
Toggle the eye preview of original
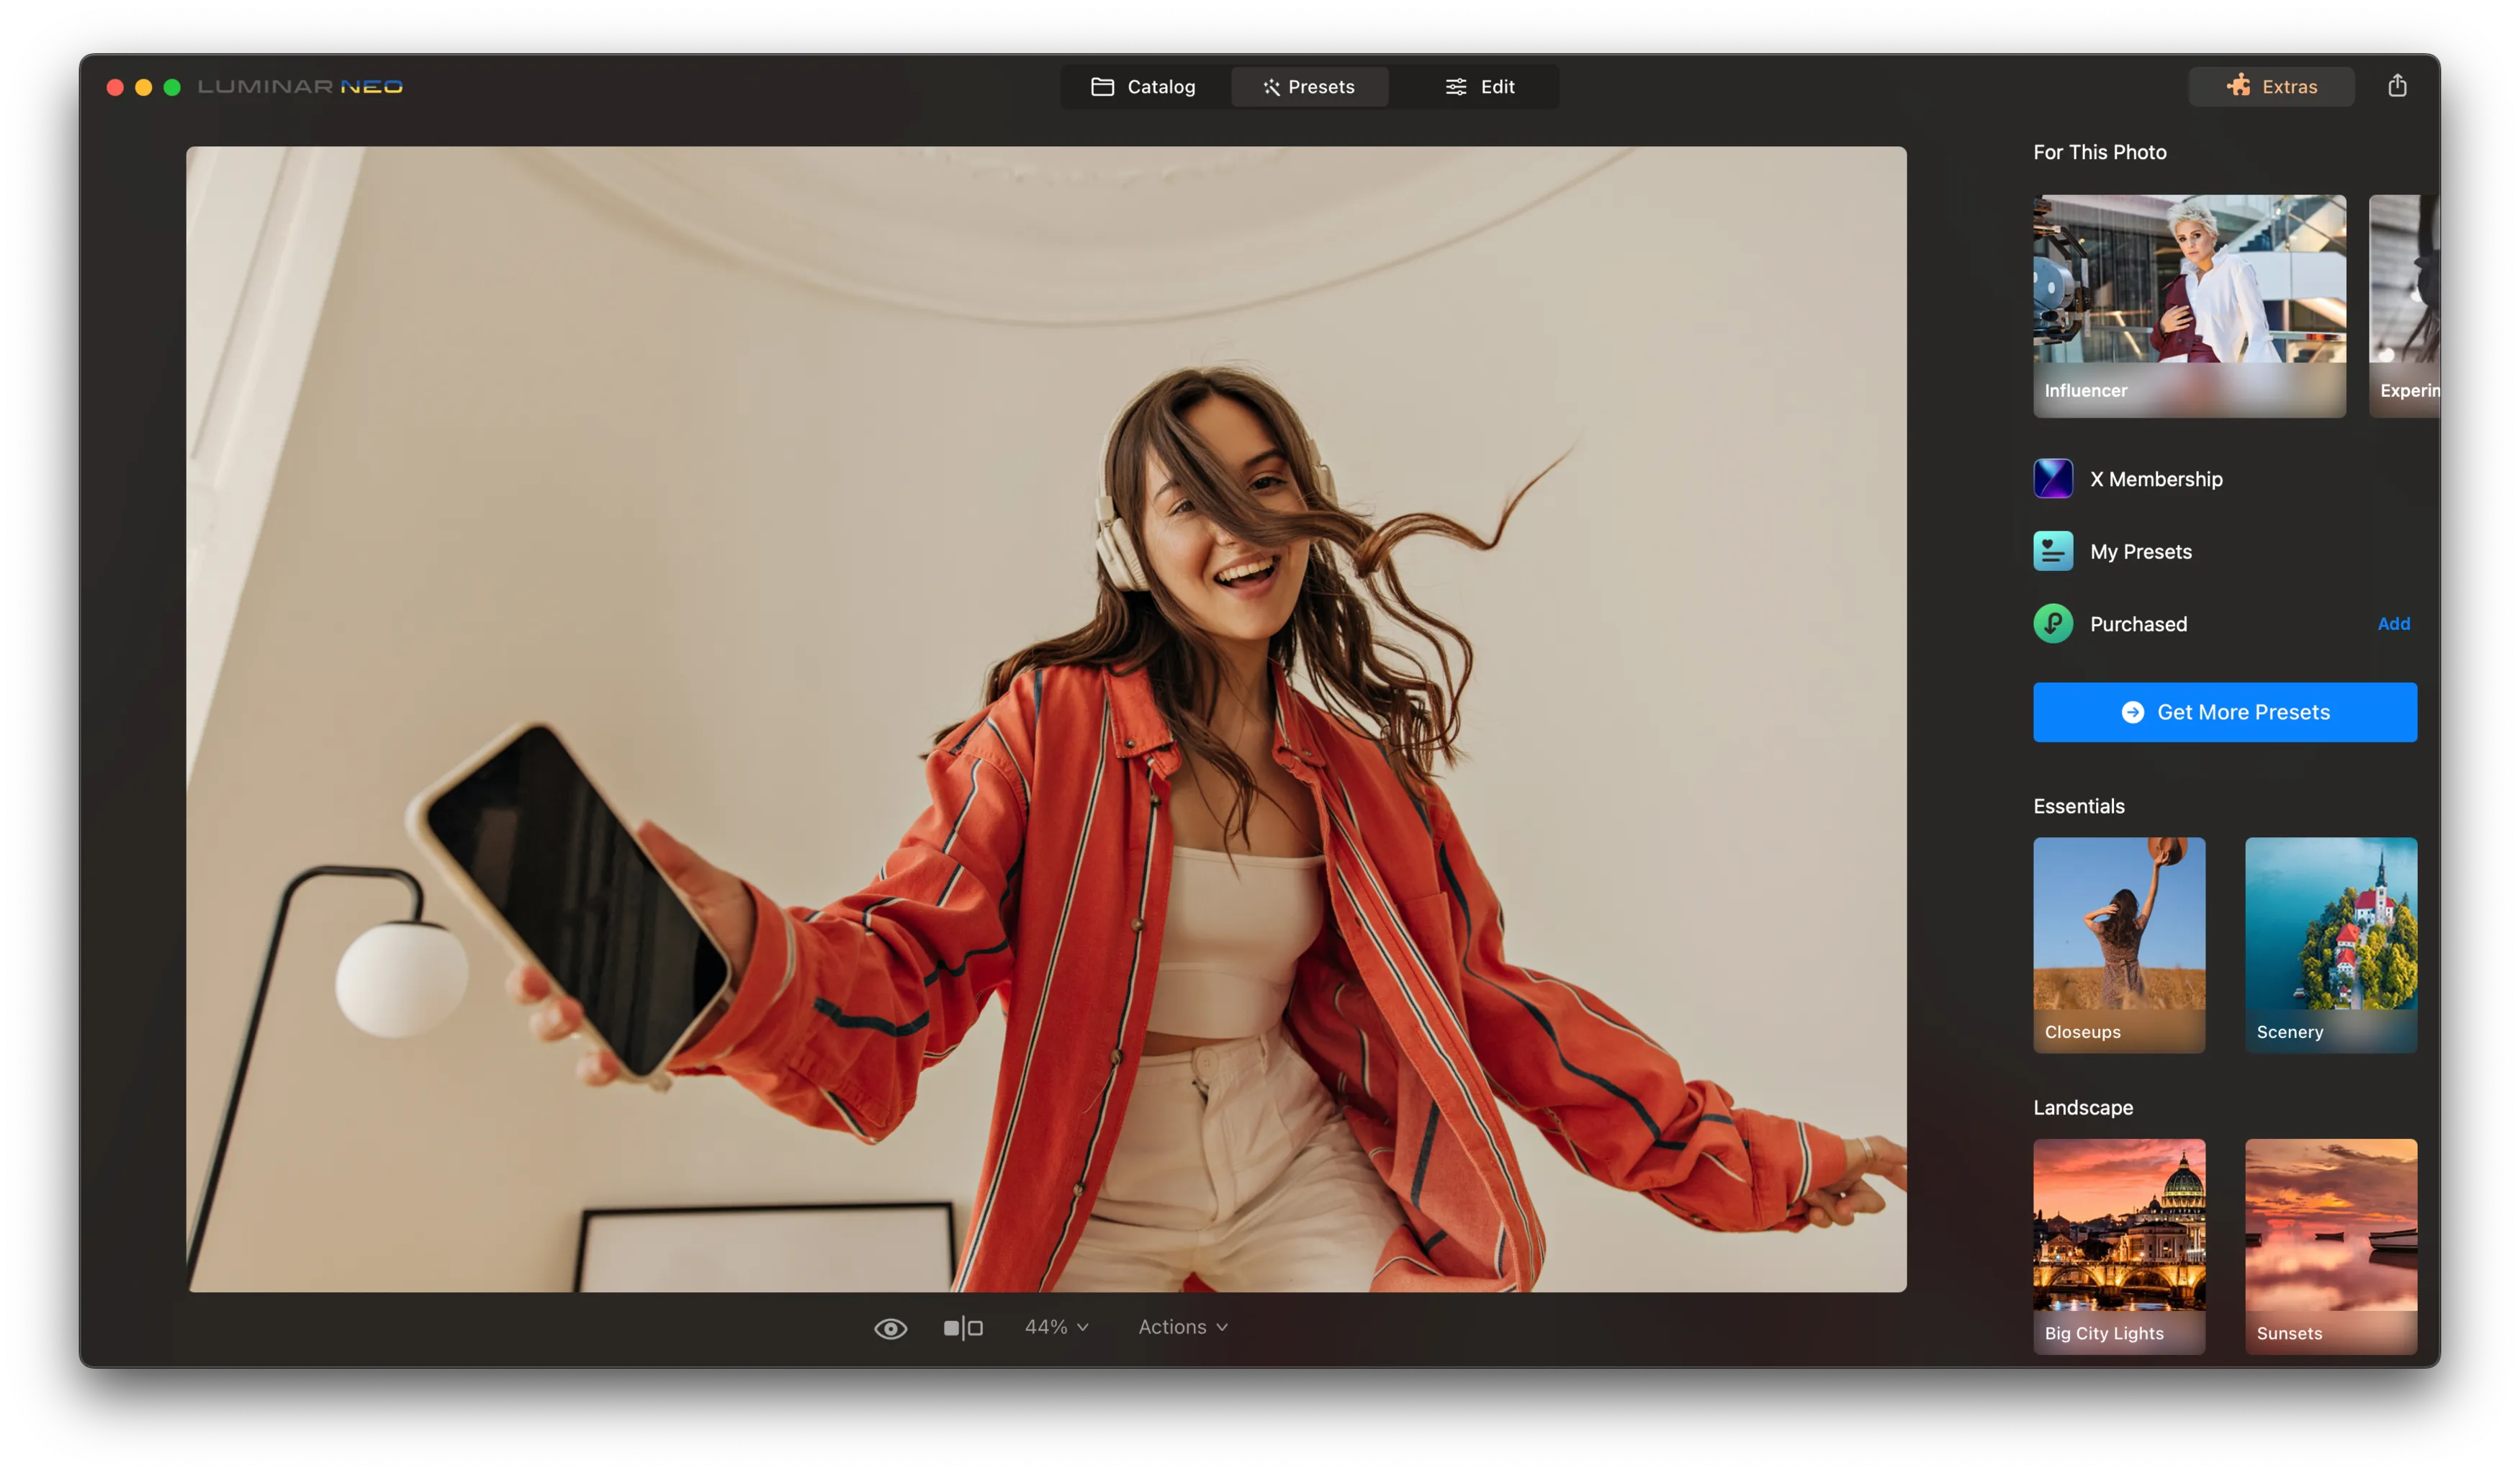point(890,1328)
